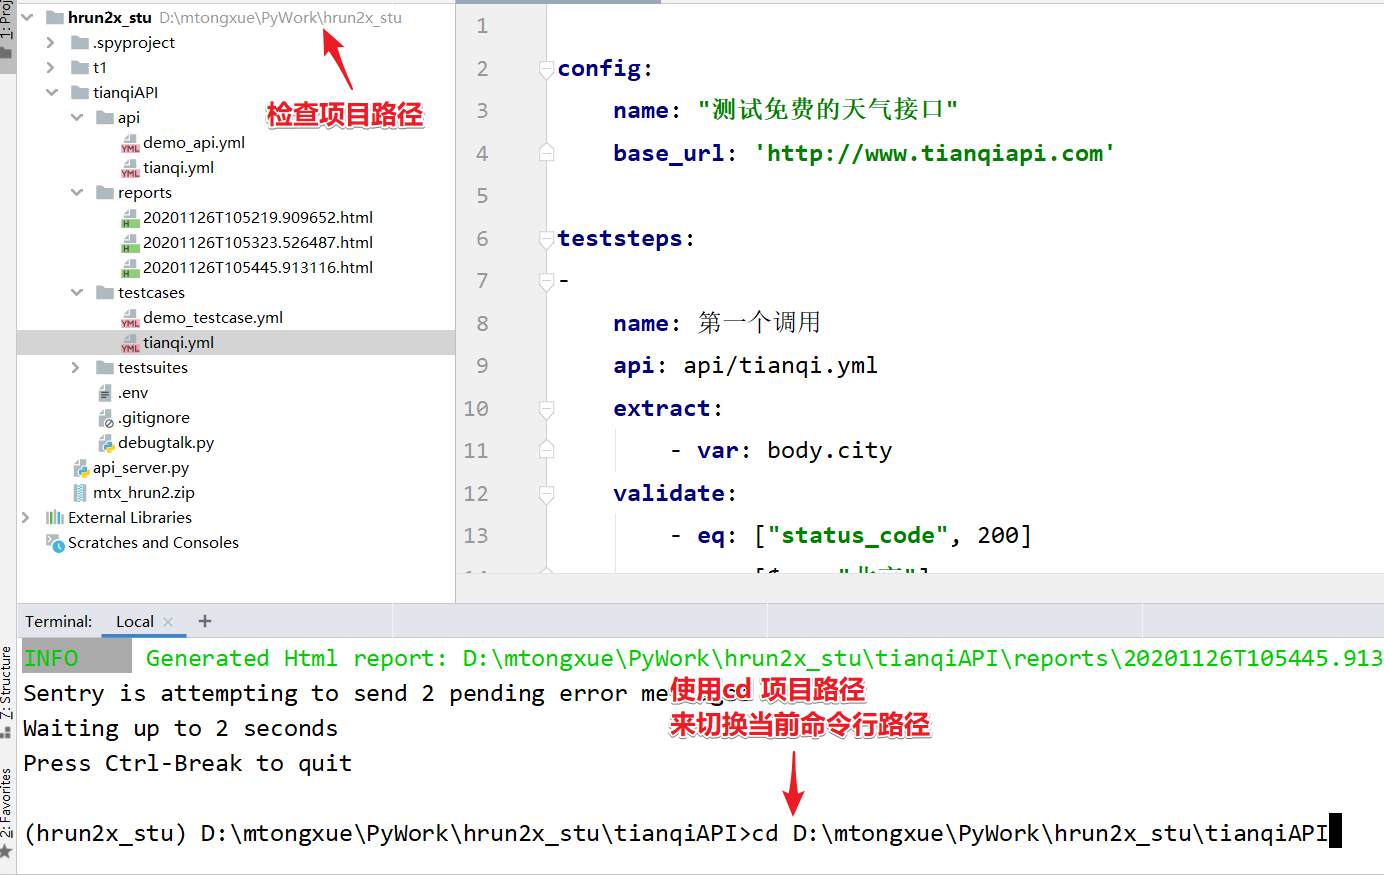Select debugtalk.py in project tree

(x=166, y=443)
